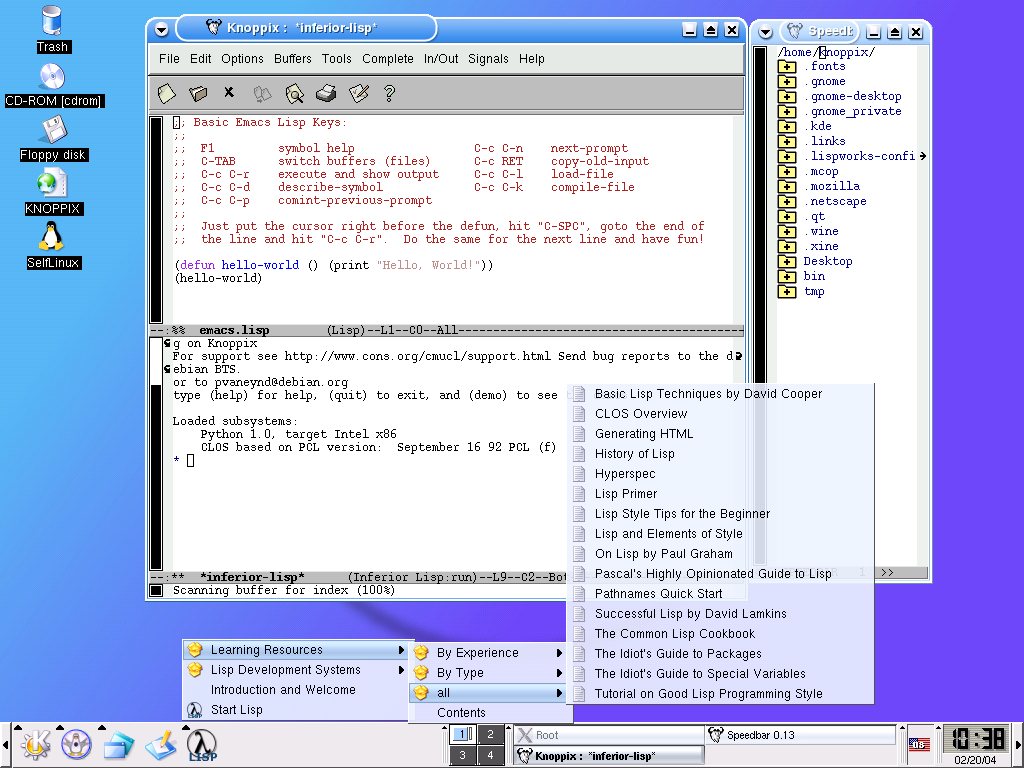1024x768 pixels.
Task: Open preferences via the checklist toolbar icon
Action: (358, 93)
